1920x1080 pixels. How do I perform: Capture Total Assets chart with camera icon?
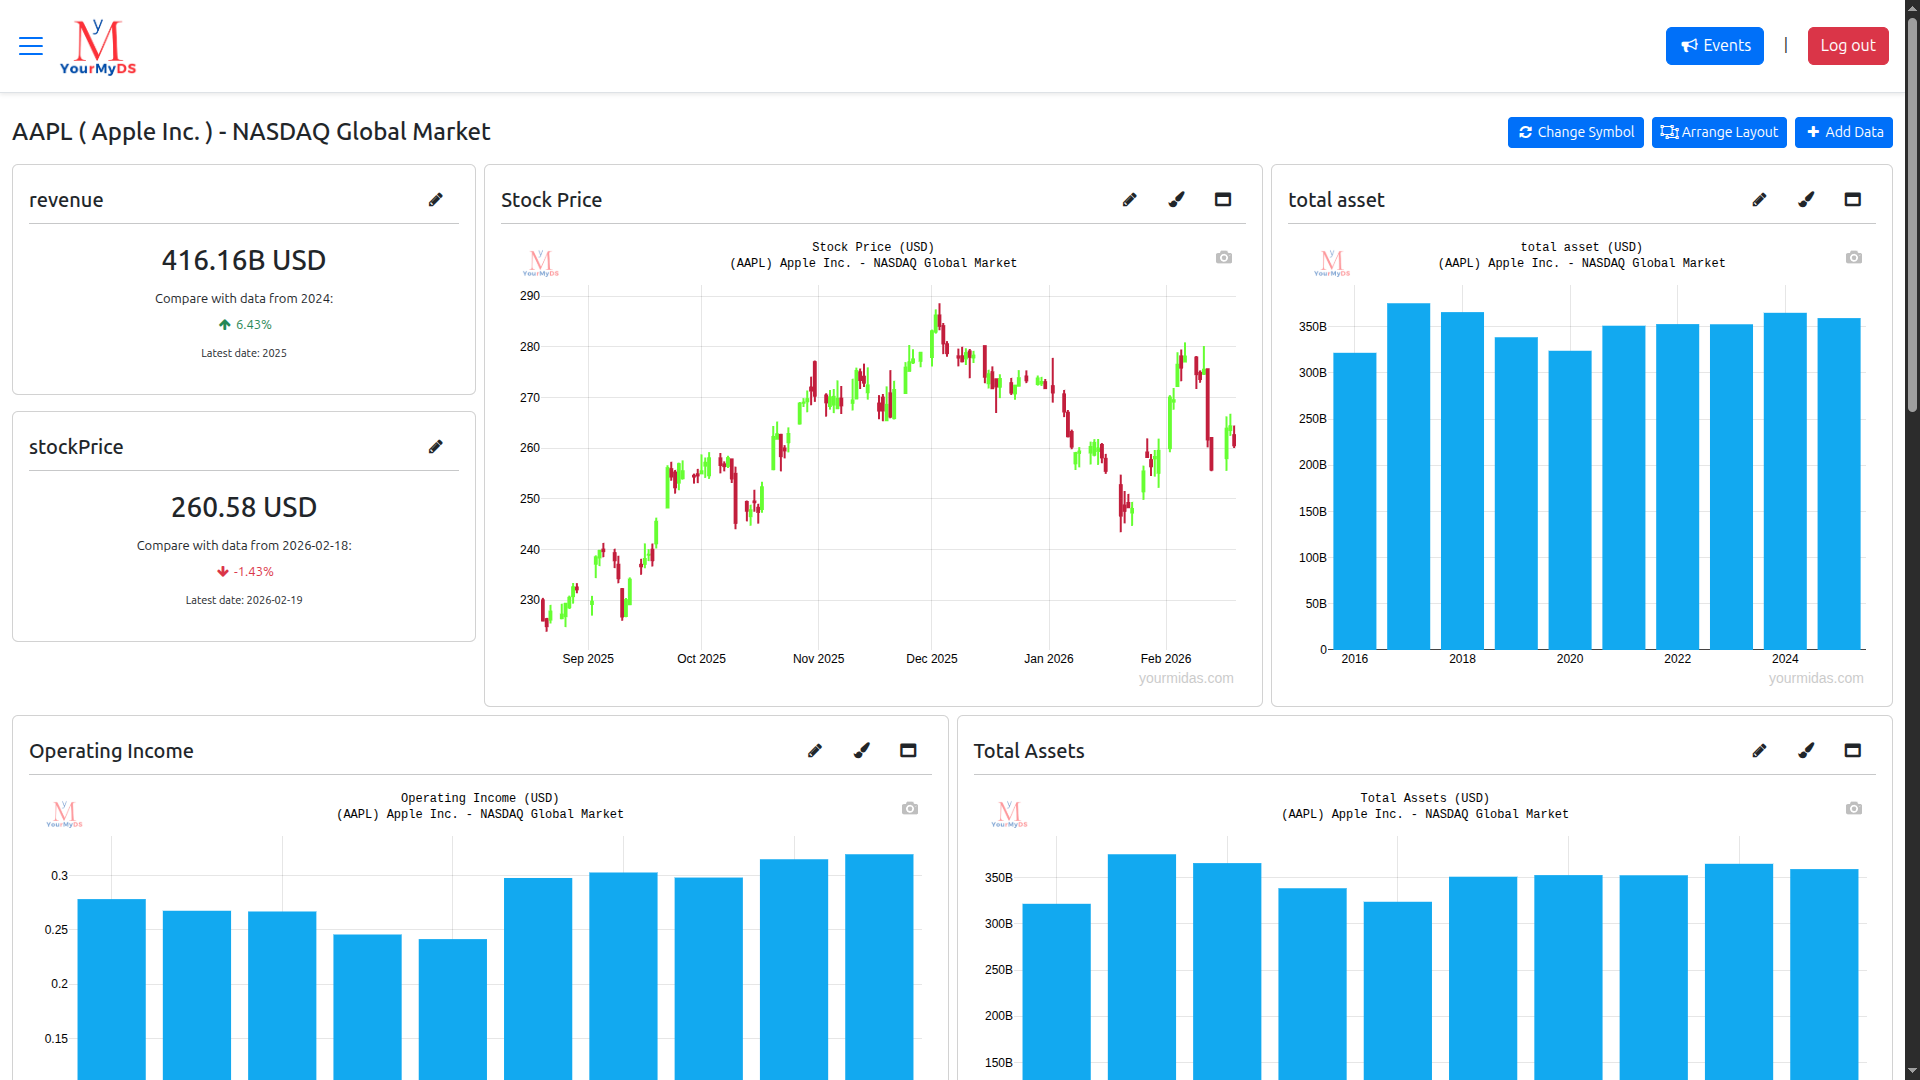point(1853,809)
